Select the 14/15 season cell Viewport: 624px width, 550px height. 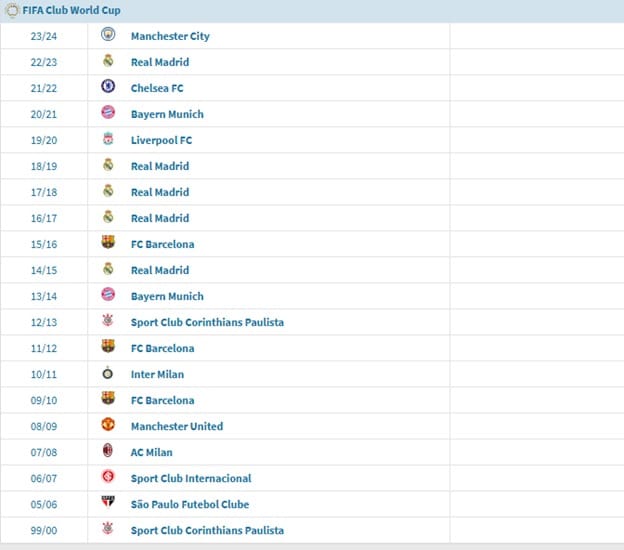coord(44,270)
